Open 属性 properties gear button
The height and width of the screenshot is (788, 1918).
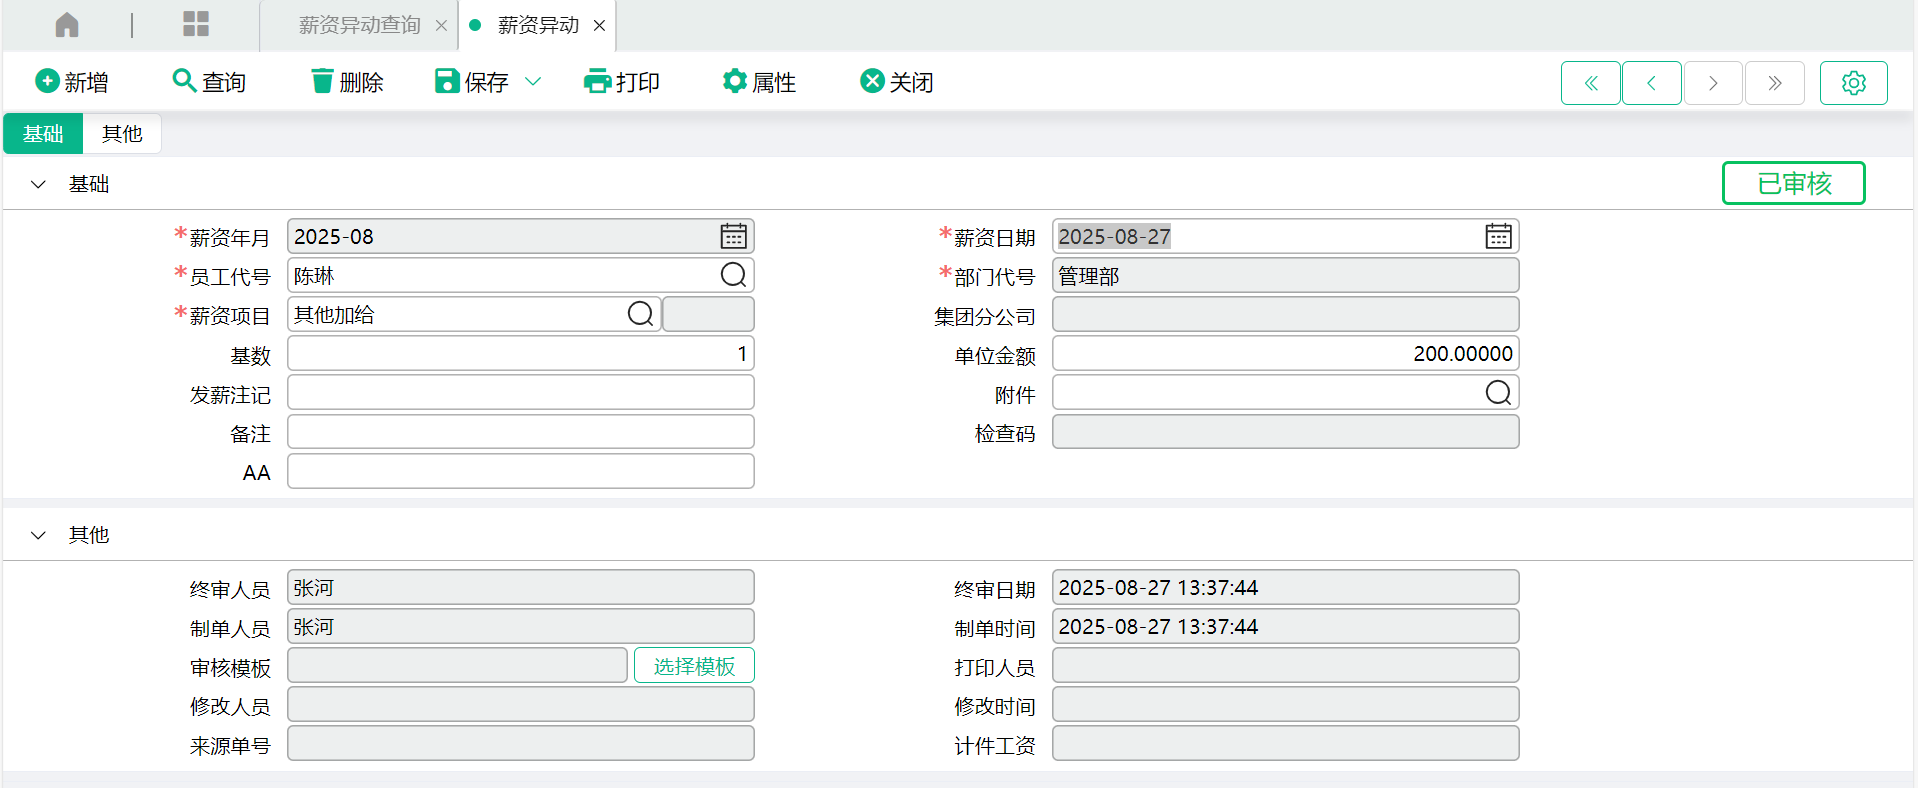coord(759,82)
